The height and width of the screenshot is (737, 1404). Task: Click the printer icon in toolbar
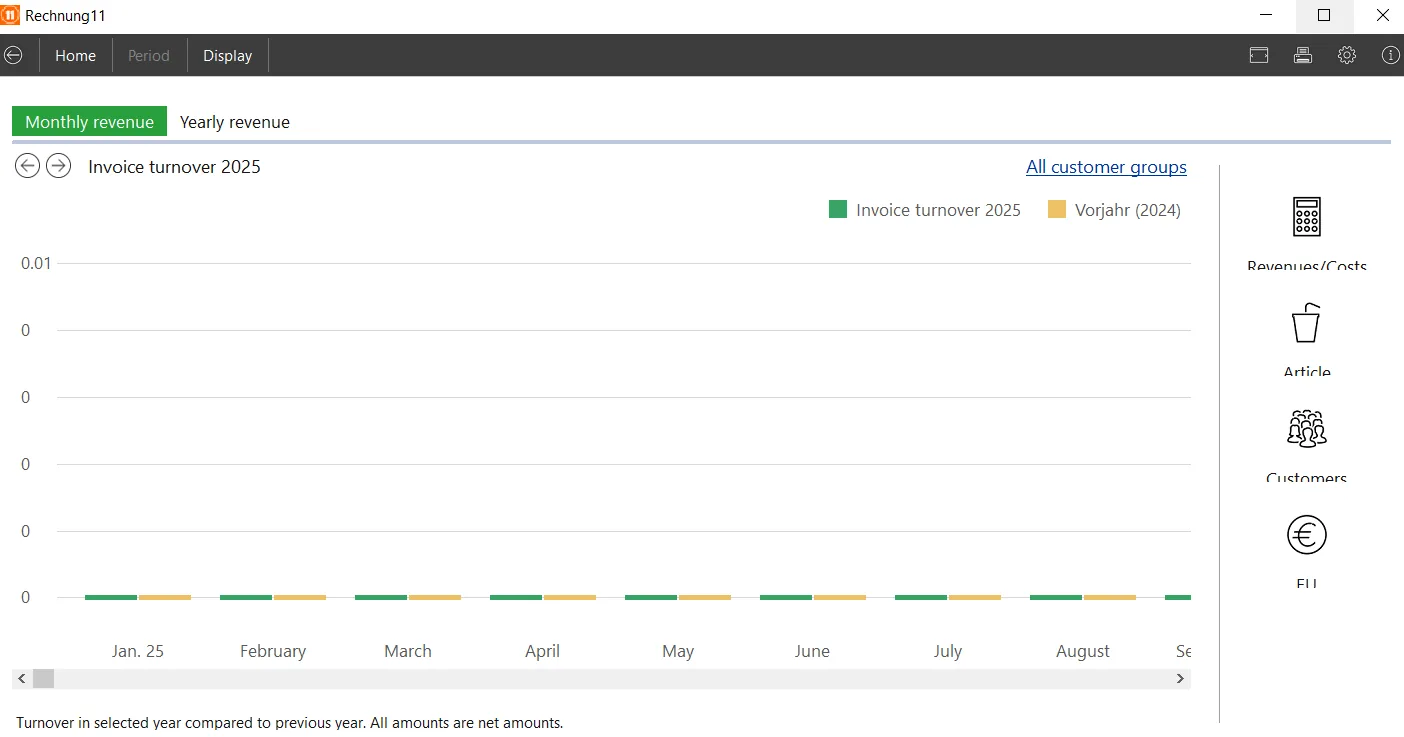pyautogui.click(x=1302, y=56)
